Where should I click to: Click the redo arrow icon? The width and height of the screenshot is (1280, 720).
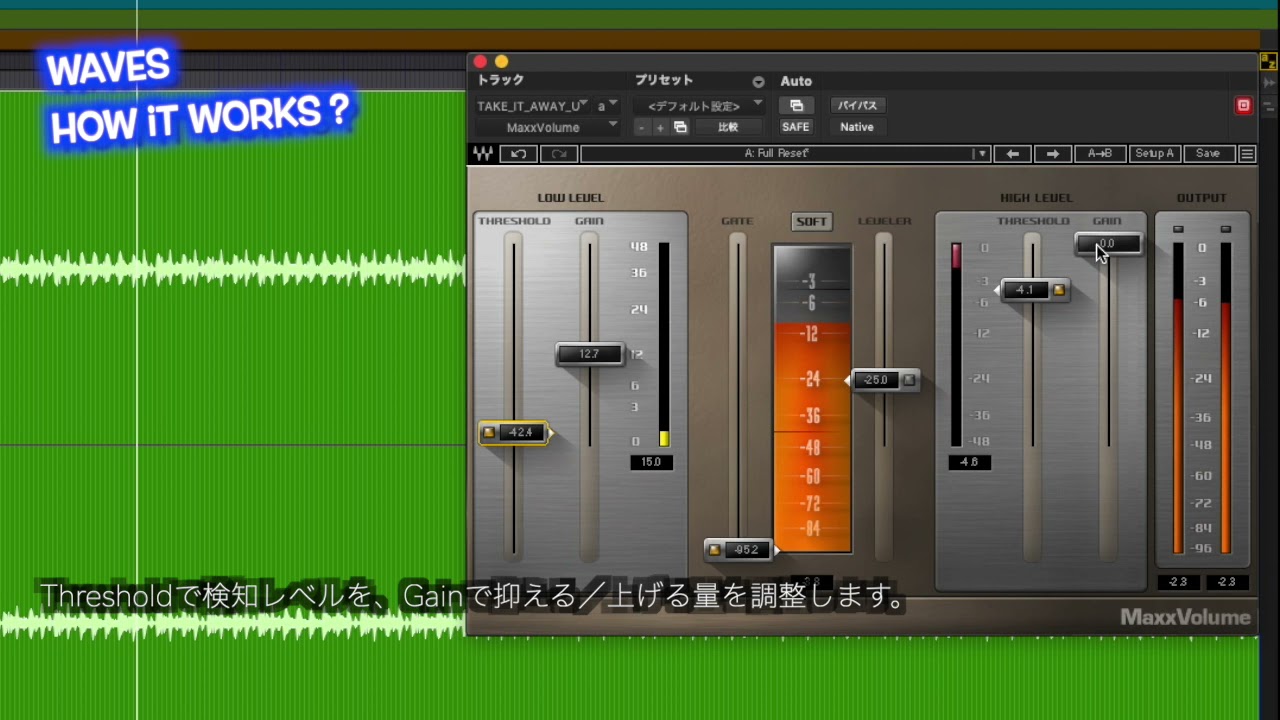tap(558, 153)
